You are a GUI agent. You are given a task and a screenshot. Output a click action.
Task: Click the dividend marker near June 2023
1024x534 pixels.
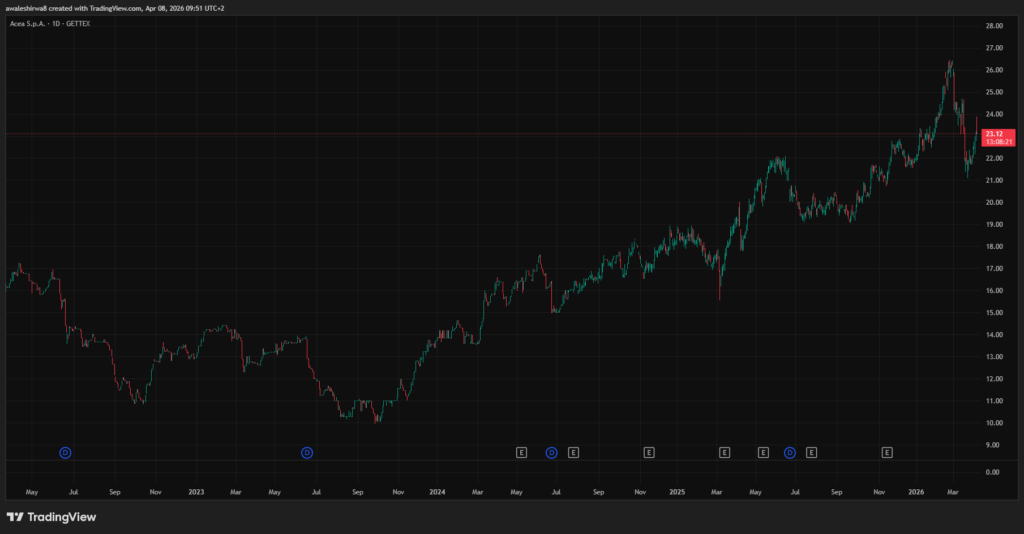click(x=307, y=453)
